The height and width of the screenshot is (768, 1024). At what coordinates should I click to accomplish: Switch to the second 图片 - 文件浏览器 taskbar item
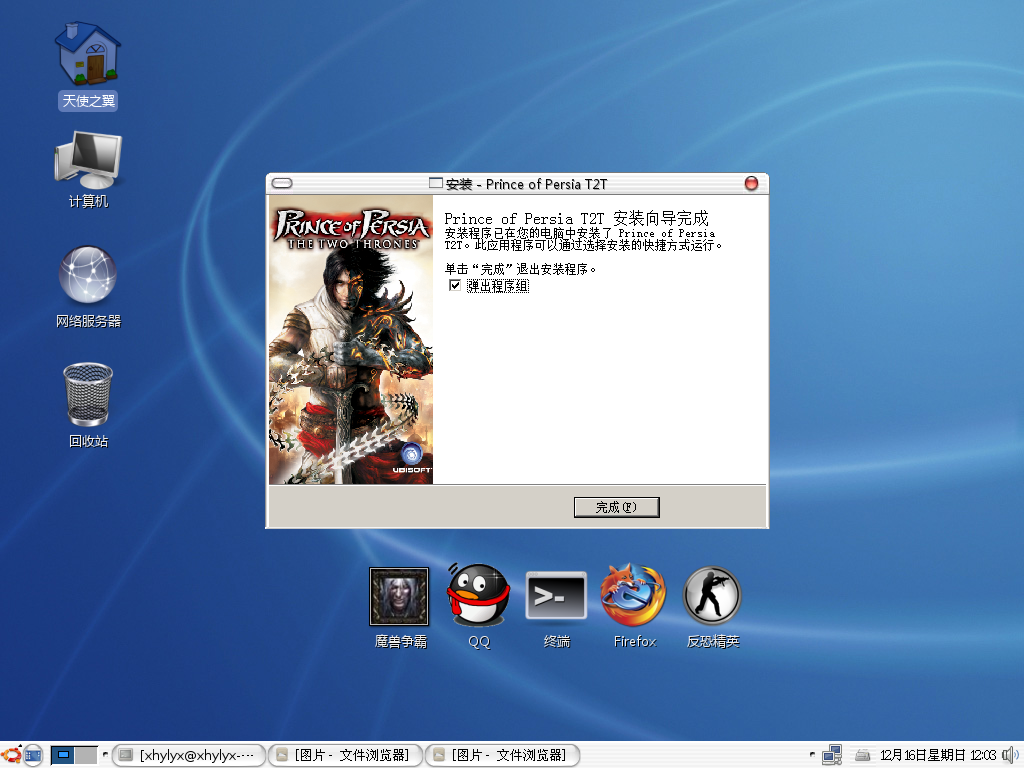[502, 756]
